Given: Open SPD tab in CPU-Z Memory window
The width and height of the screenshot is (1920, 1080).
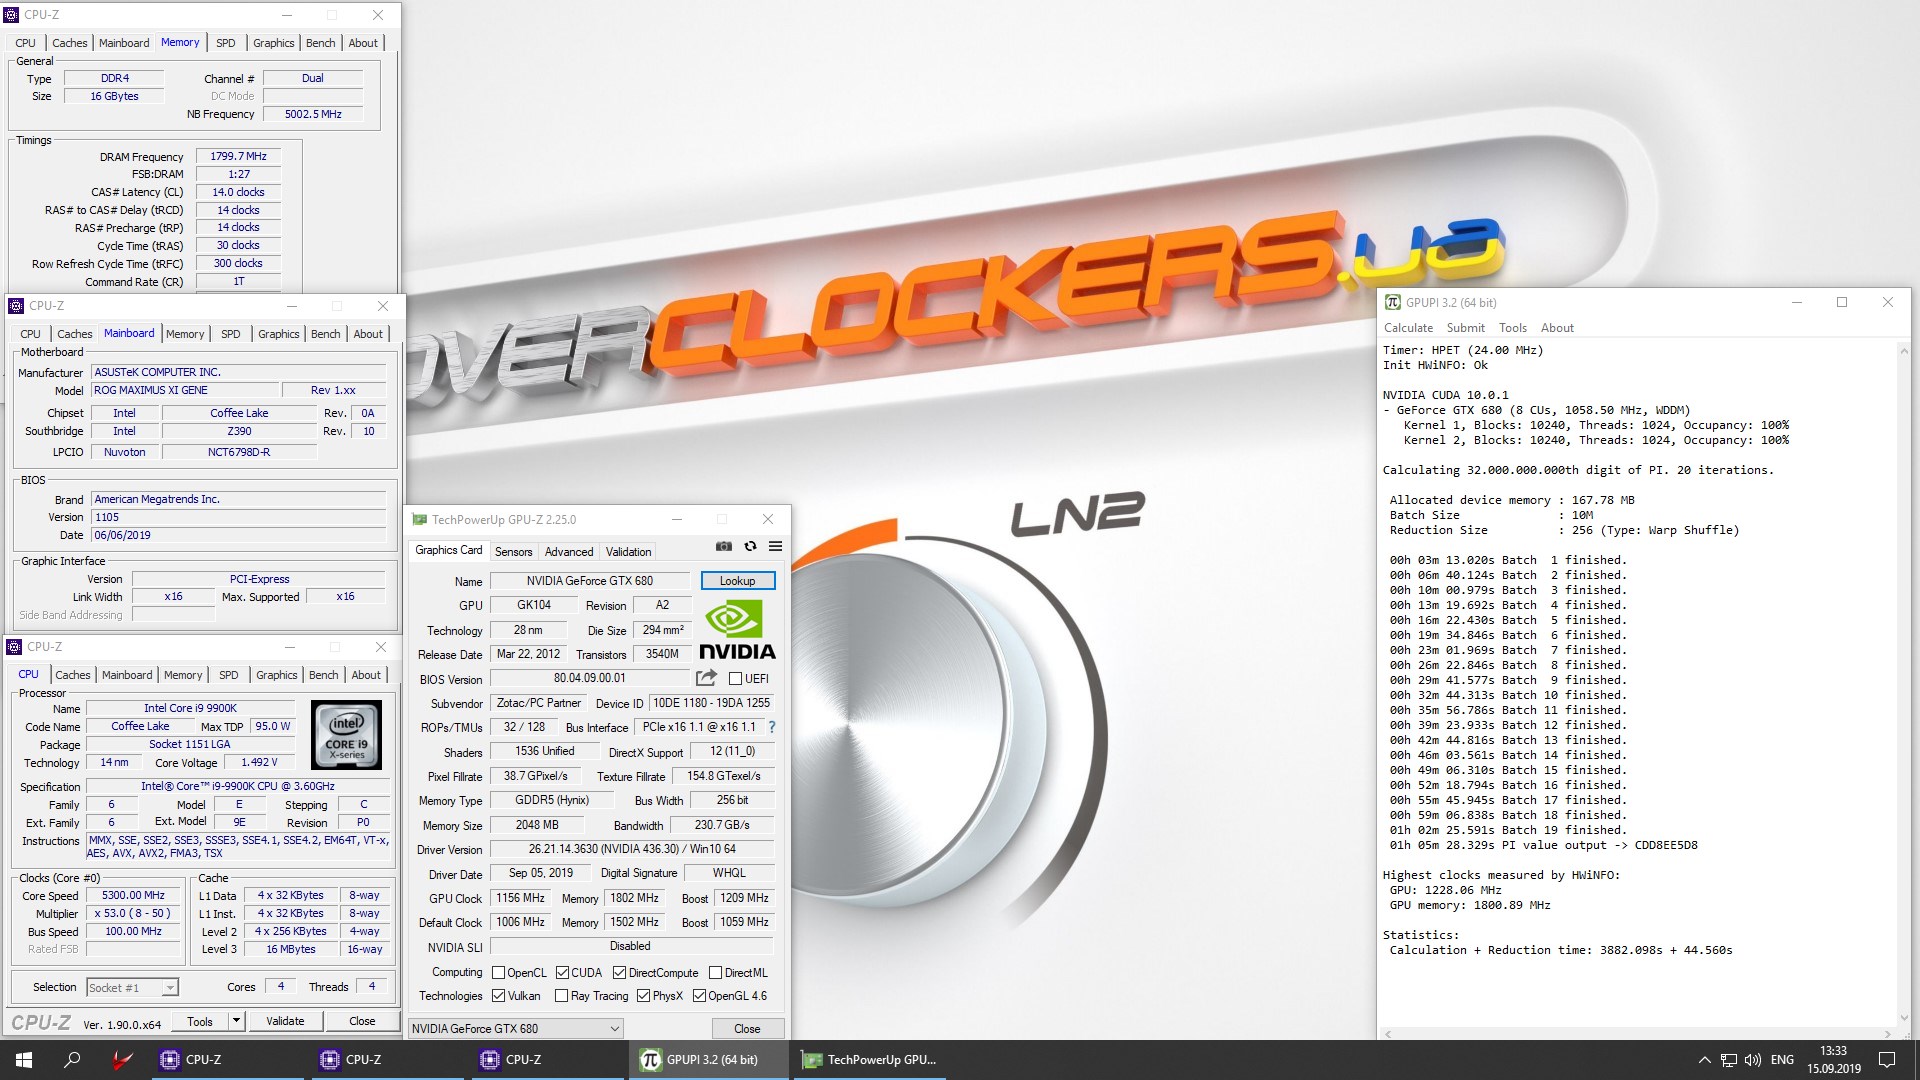Looking at the screenshot, I should point(226,43).
